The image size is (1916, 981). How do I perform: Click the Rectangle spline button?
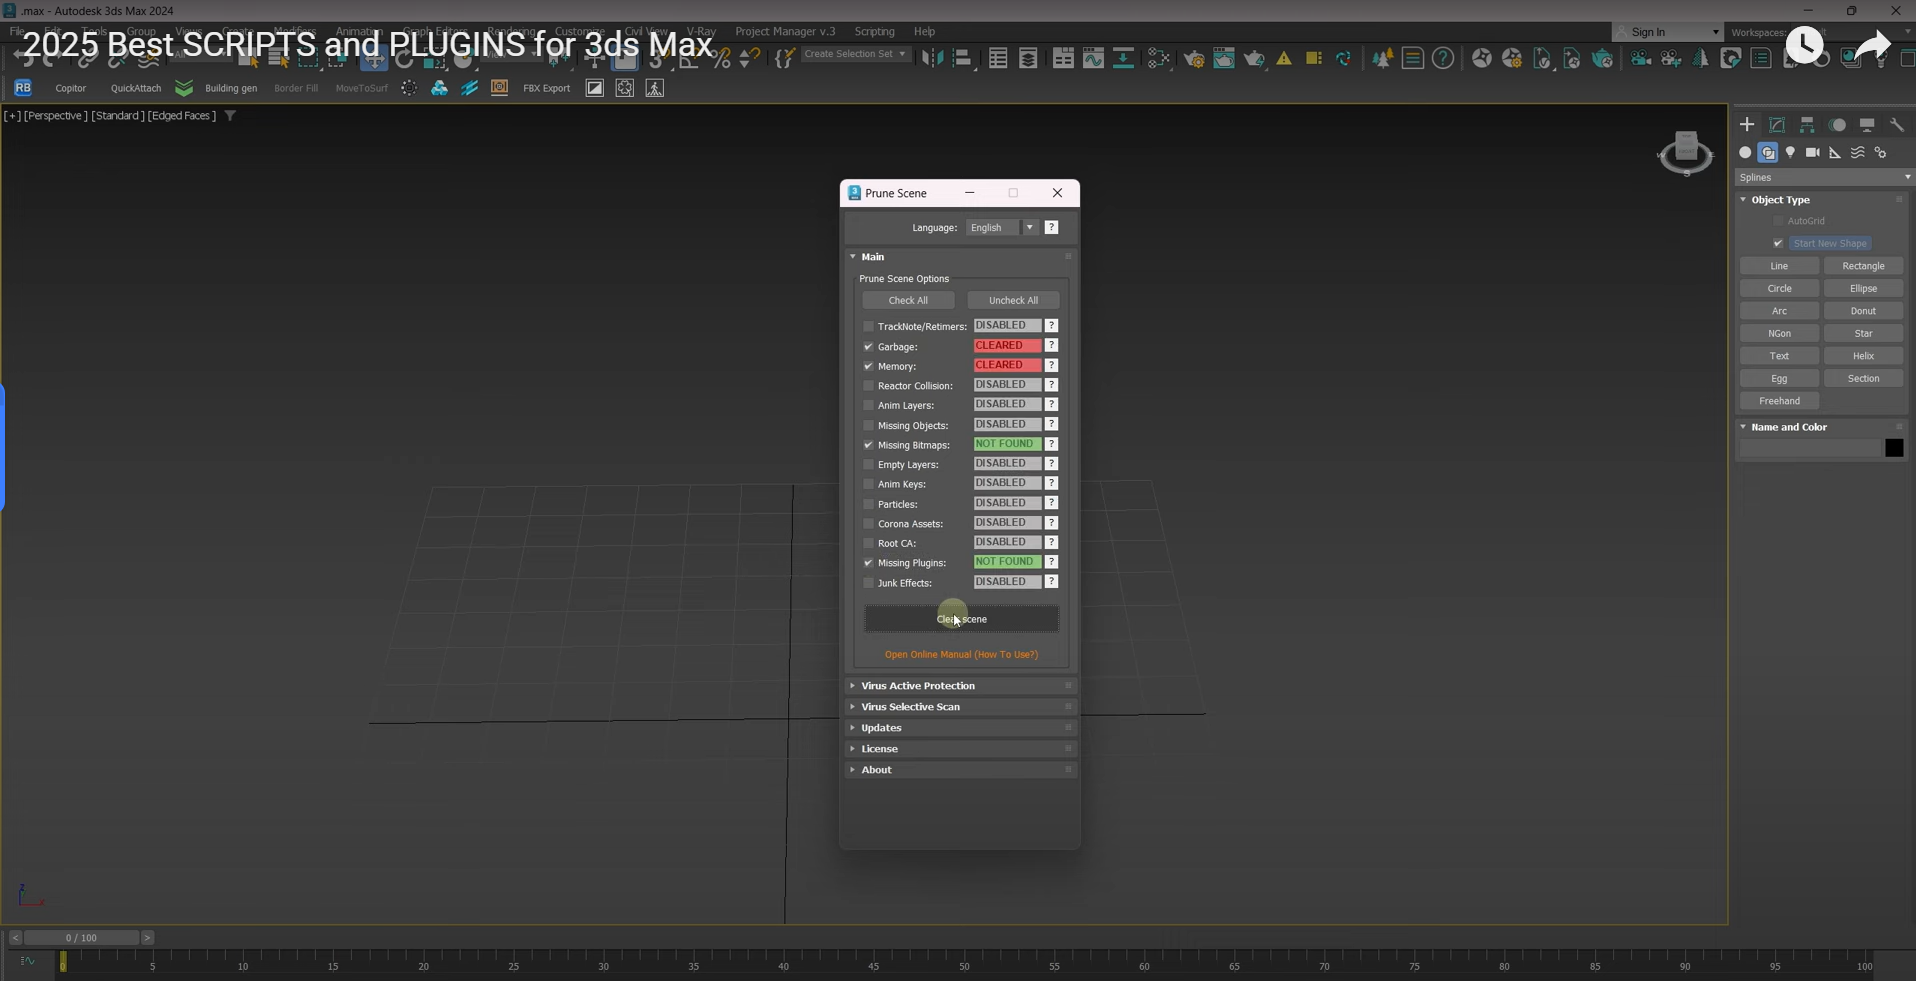1863,266
